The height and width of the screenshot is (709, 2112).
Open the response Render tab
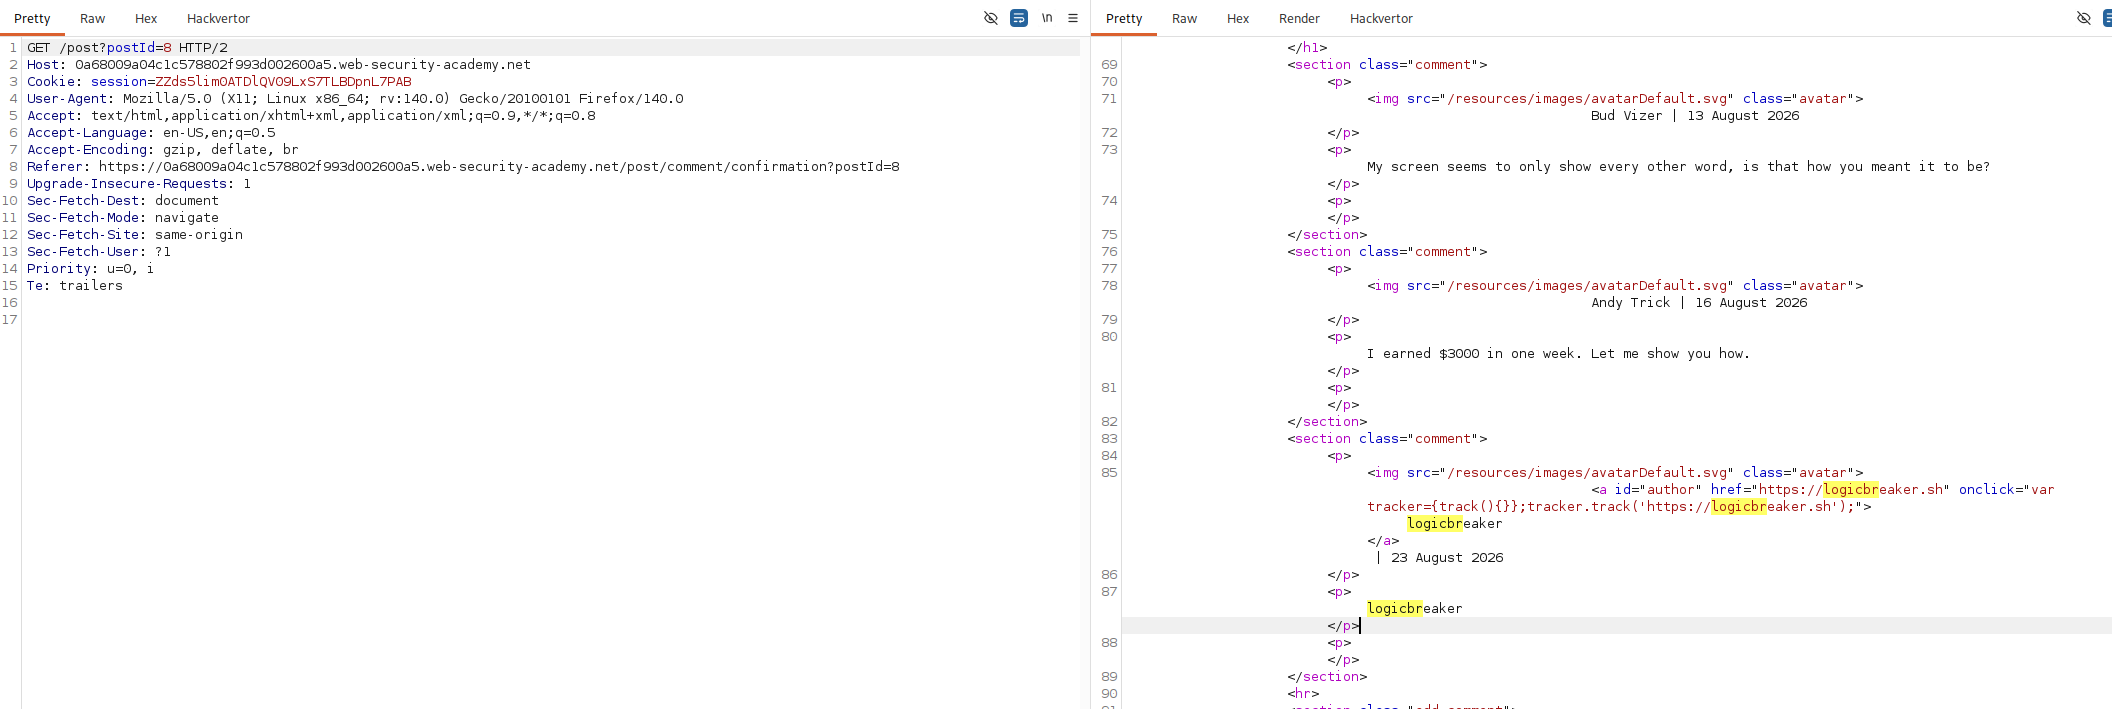1299,19
